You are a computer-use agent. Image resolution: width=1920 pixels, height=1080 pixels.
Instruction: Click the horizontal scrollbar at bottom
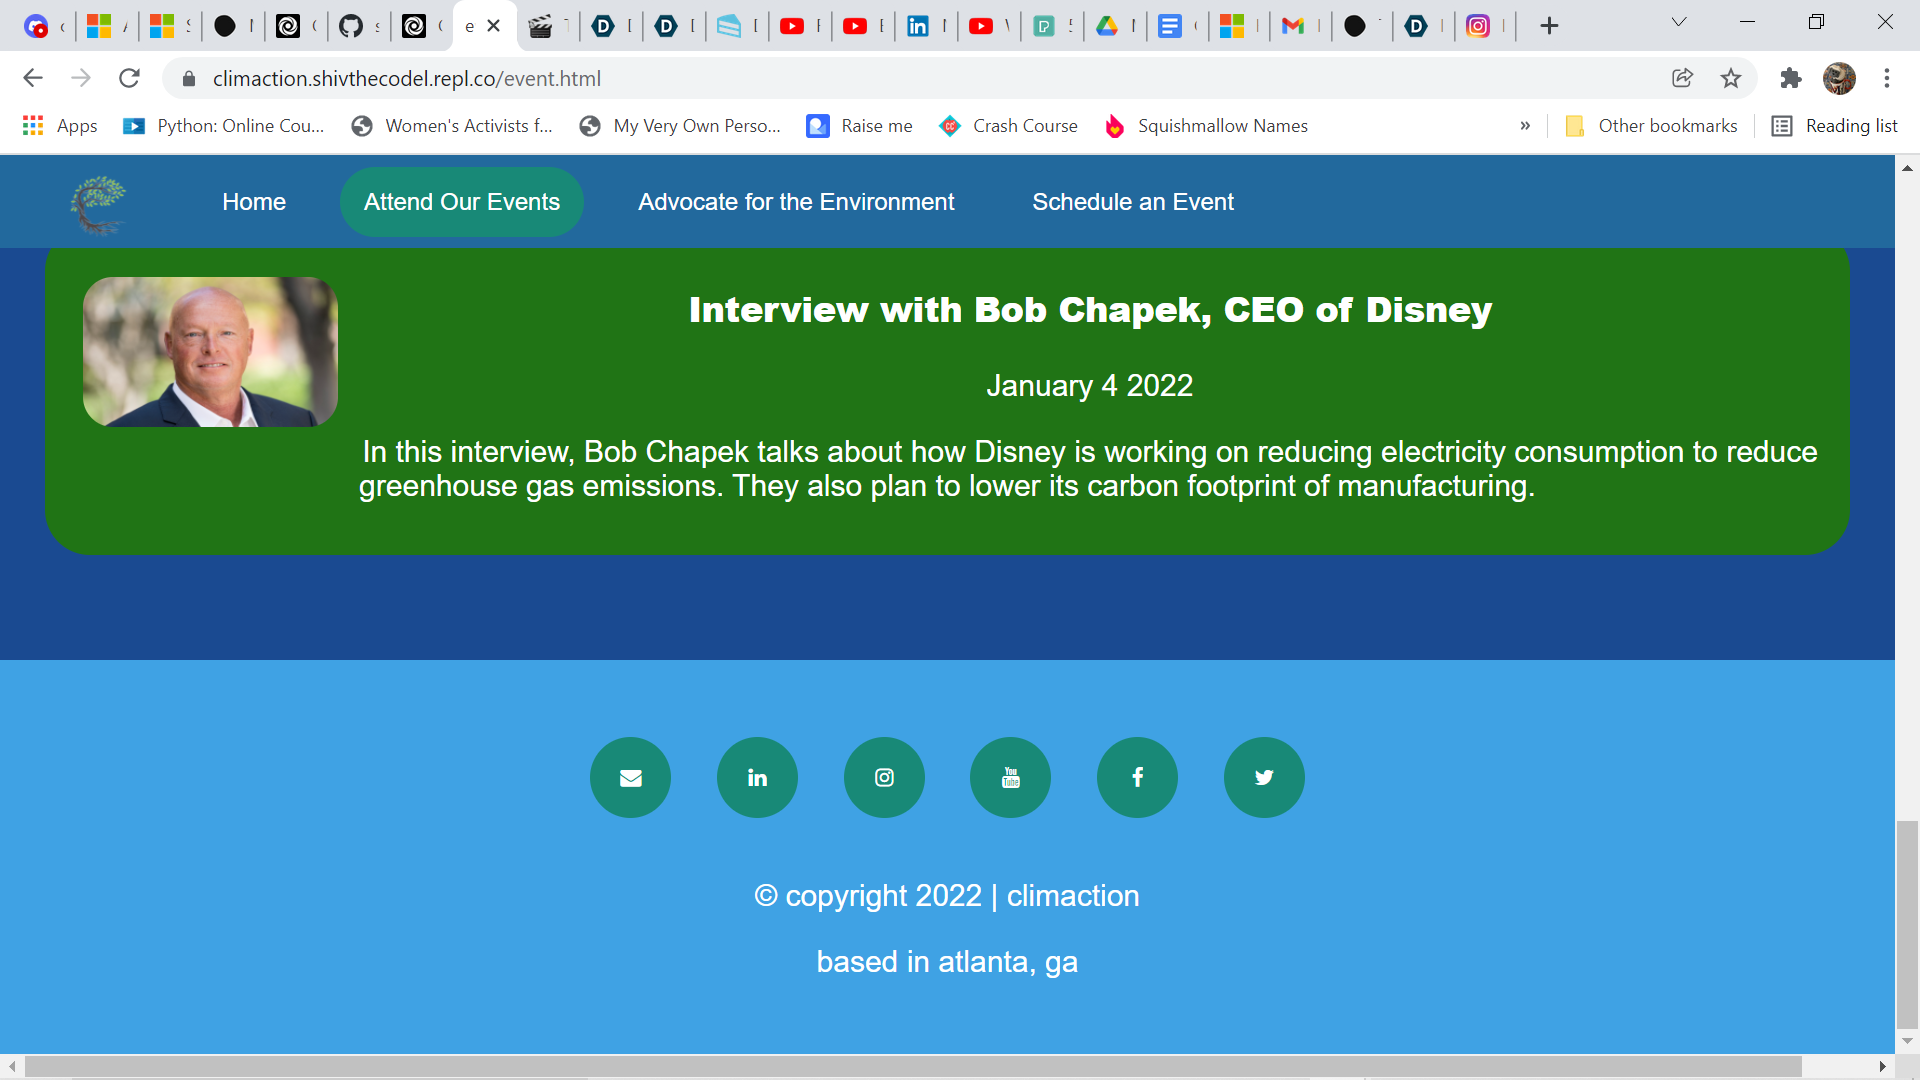pyautogui.click(x=912, y=1066)
